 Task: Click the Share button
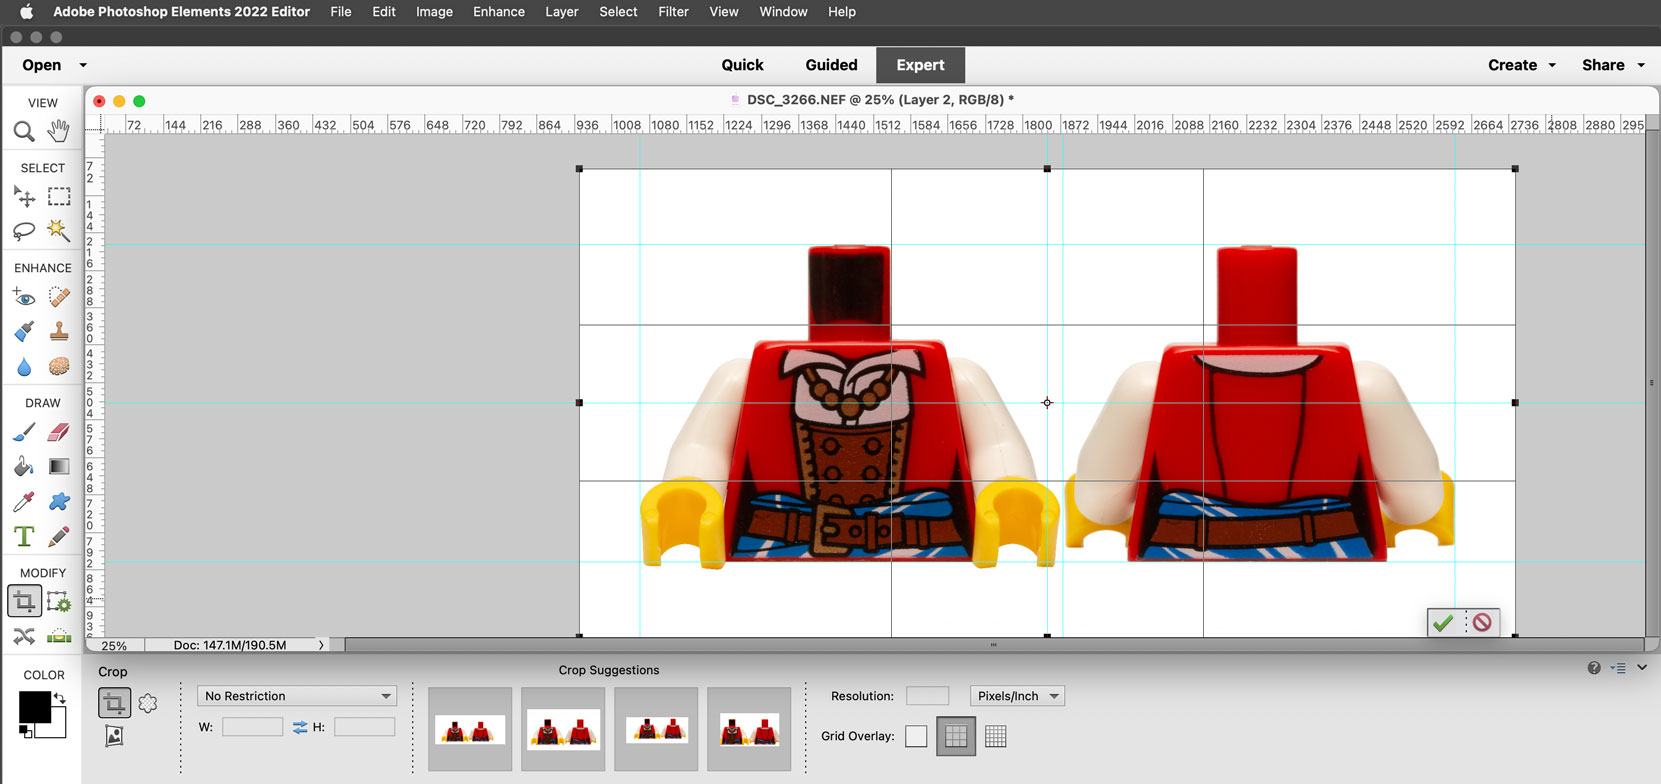[x=1603, y=65]
